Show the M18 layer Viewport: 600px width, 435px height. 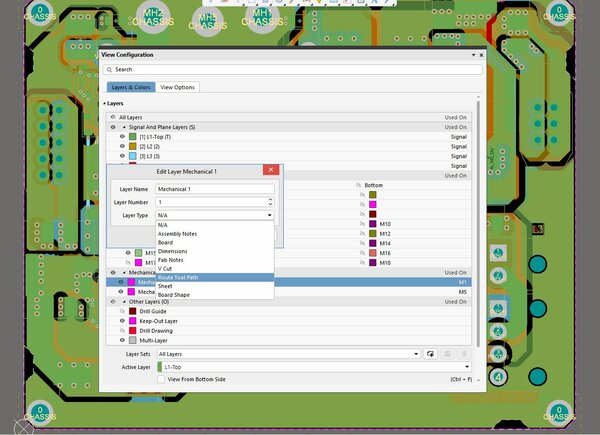(x=362, y=262)
